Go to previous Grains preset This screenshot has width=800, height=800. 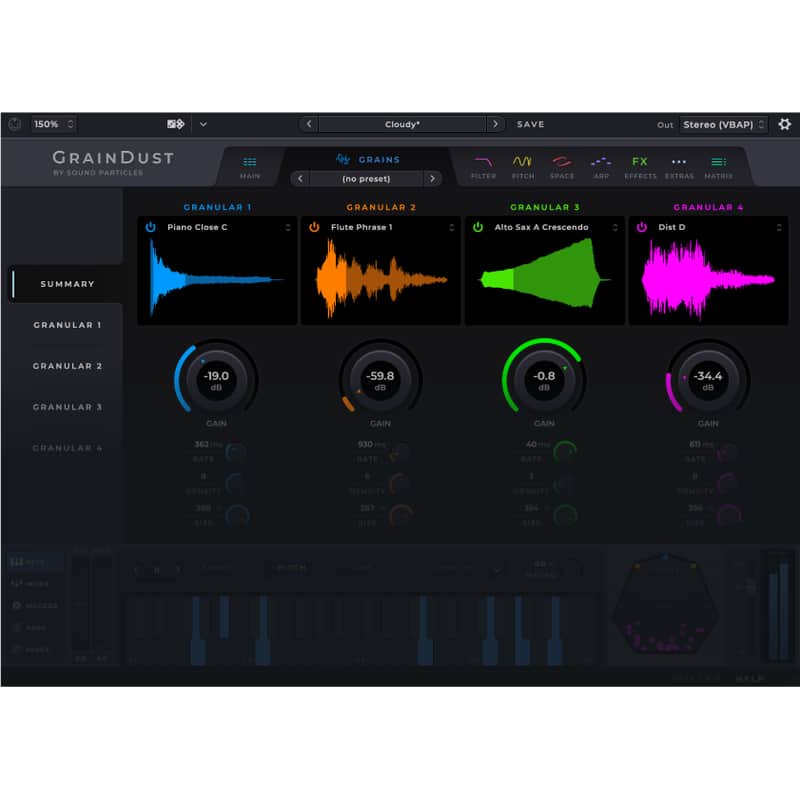coord(300,179)
